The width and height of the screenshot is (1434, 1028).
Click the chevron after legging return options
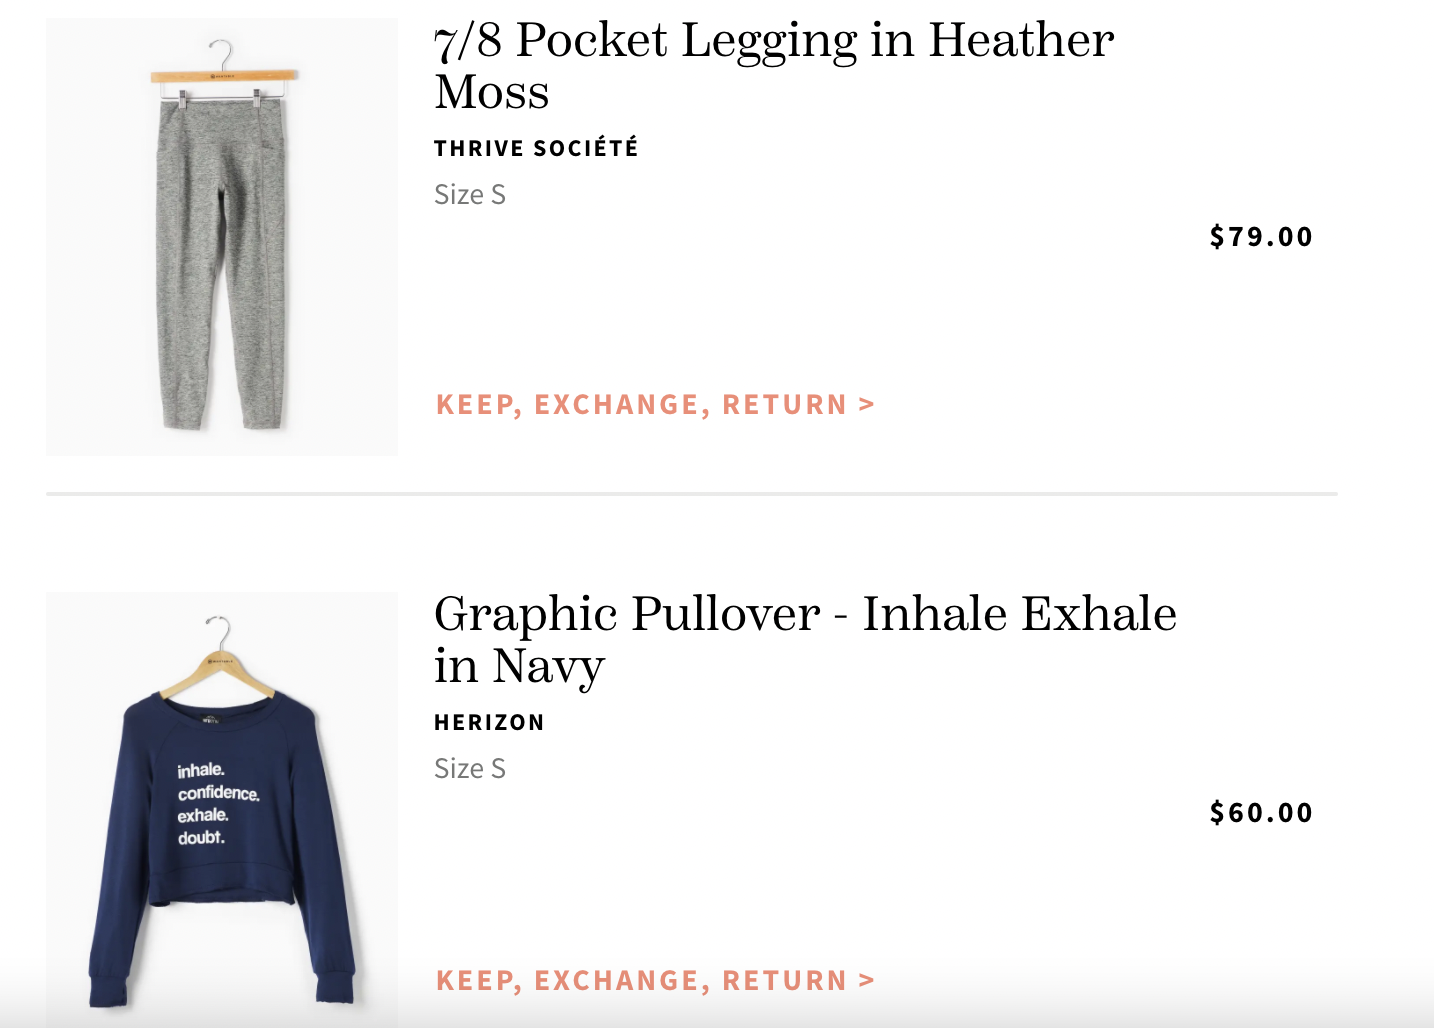[x=864, y=404]
